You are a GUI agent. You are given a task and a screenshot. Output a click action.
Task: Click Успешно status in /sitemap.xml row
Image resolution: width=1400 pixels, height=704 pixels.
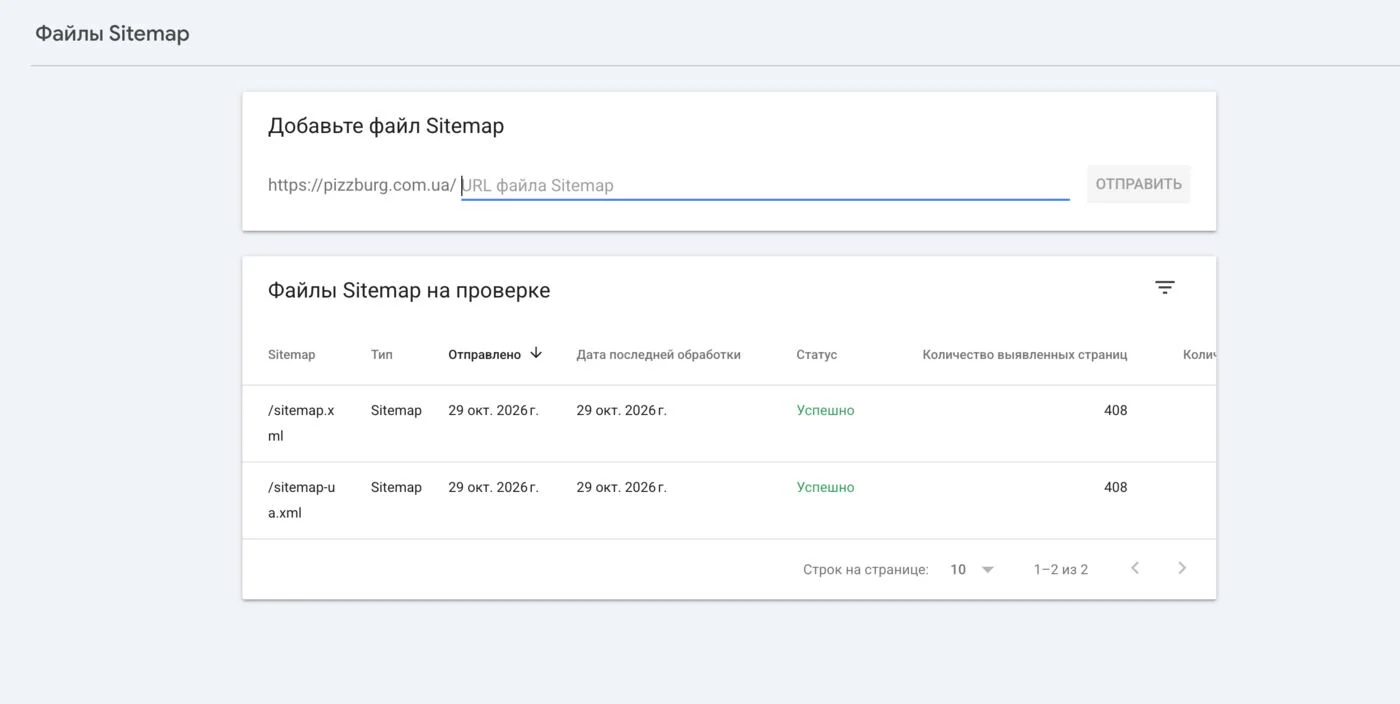pyautogui.click(x=825, y=410)
